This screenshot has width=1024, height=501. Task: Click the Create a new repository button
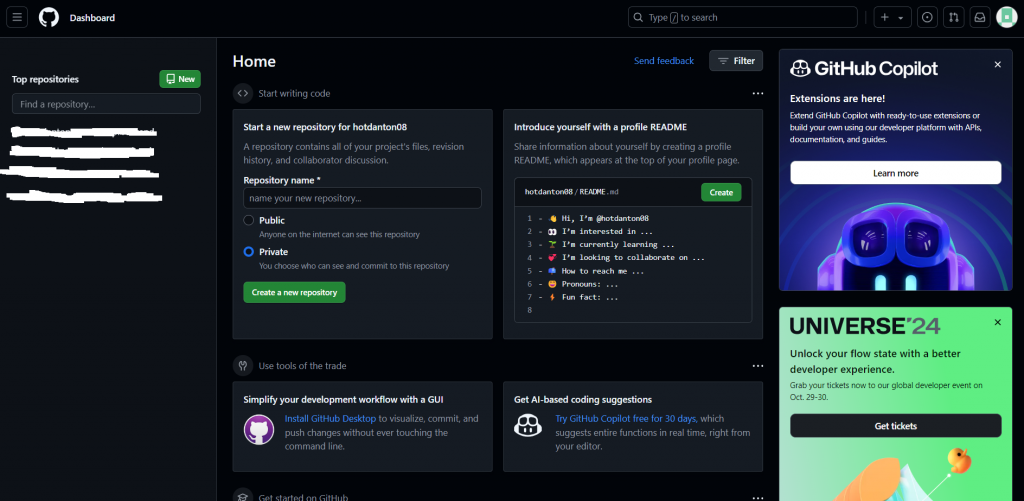294,292
